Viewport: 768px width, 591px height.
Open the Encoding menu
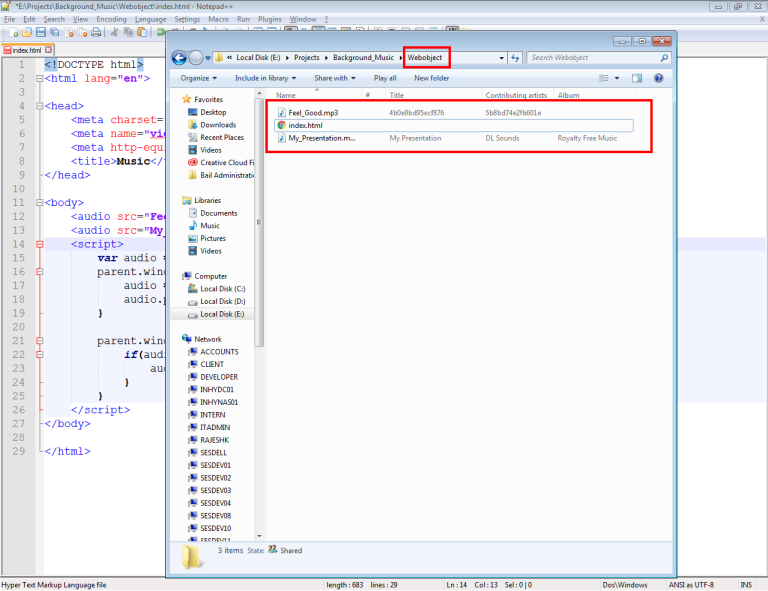pyautogui.click(x=111, y=19)
